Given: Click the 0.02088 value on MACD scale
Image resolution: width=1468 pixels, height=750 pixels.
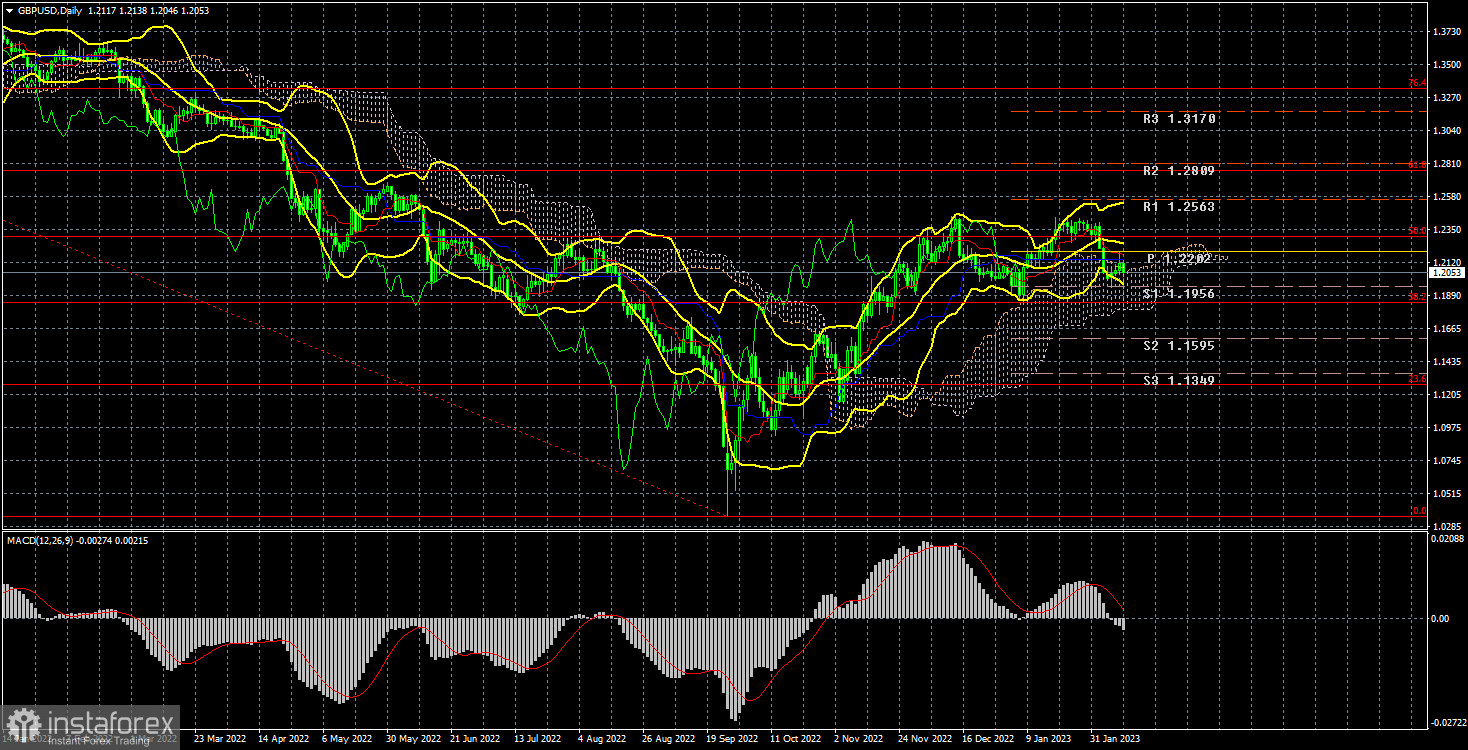Looking at the screenshot, I should point(1446,540).
